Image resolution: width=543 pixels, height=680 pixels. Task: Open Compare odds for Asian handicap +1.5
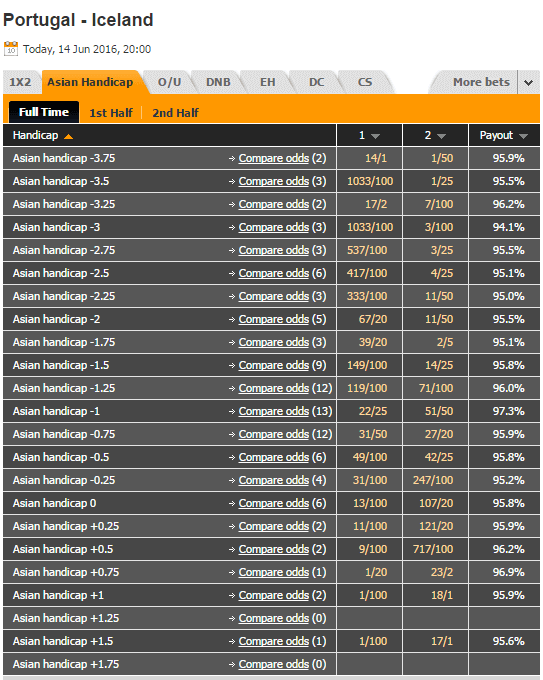pyautogui.click(x=274, y=641)
